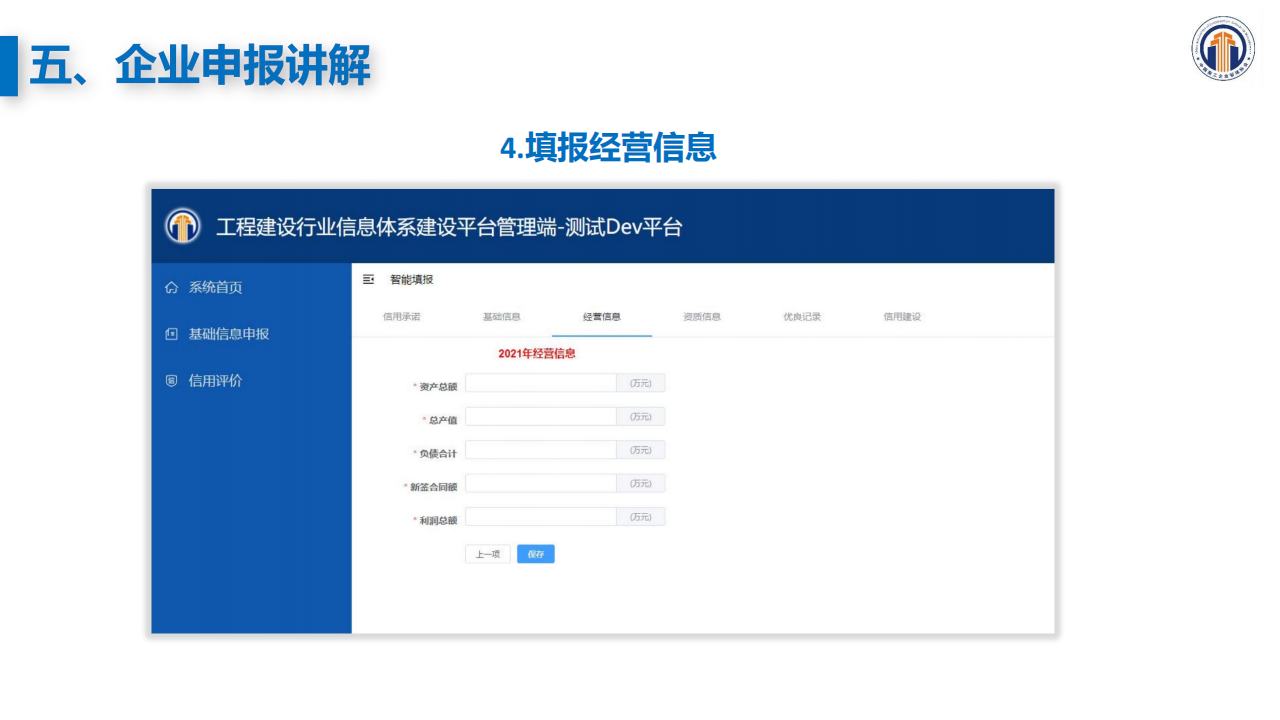Click the 利润总额 field label
This screenshot has height=720, width=1280.
coord(438,521)
